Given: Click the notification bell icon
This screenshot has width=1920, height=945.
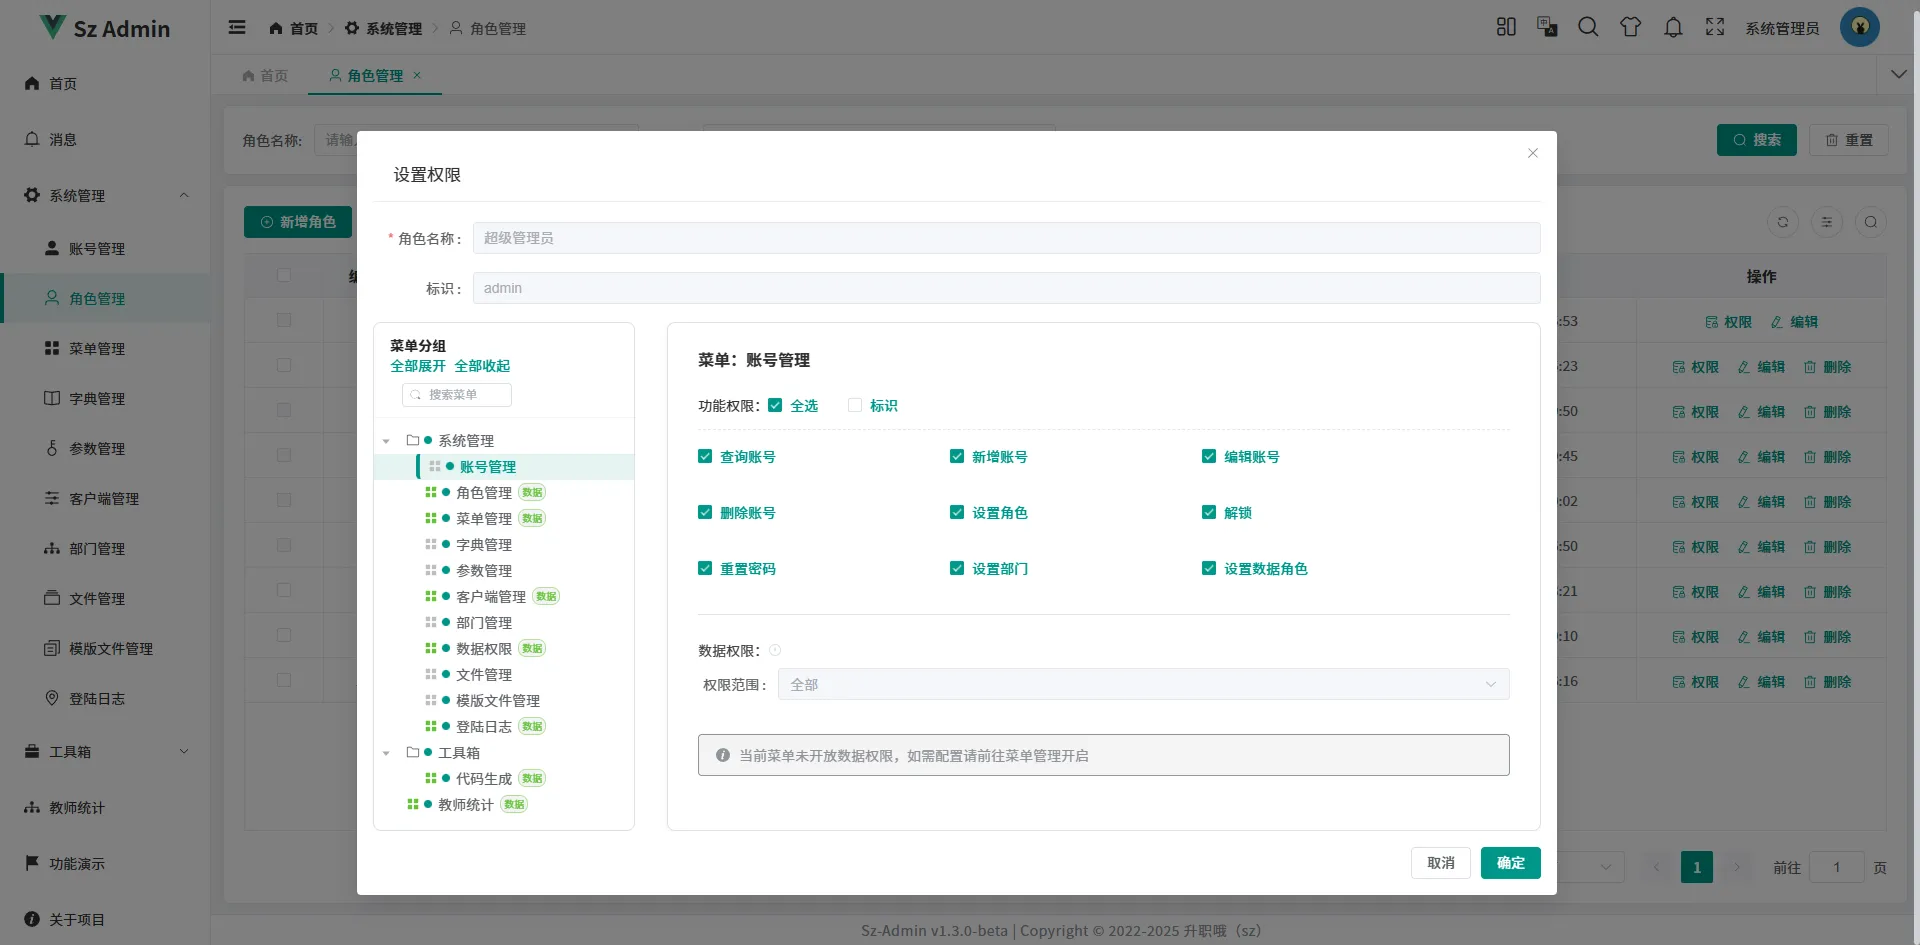Looking at the screenshot, I should tap(1673, 28).
